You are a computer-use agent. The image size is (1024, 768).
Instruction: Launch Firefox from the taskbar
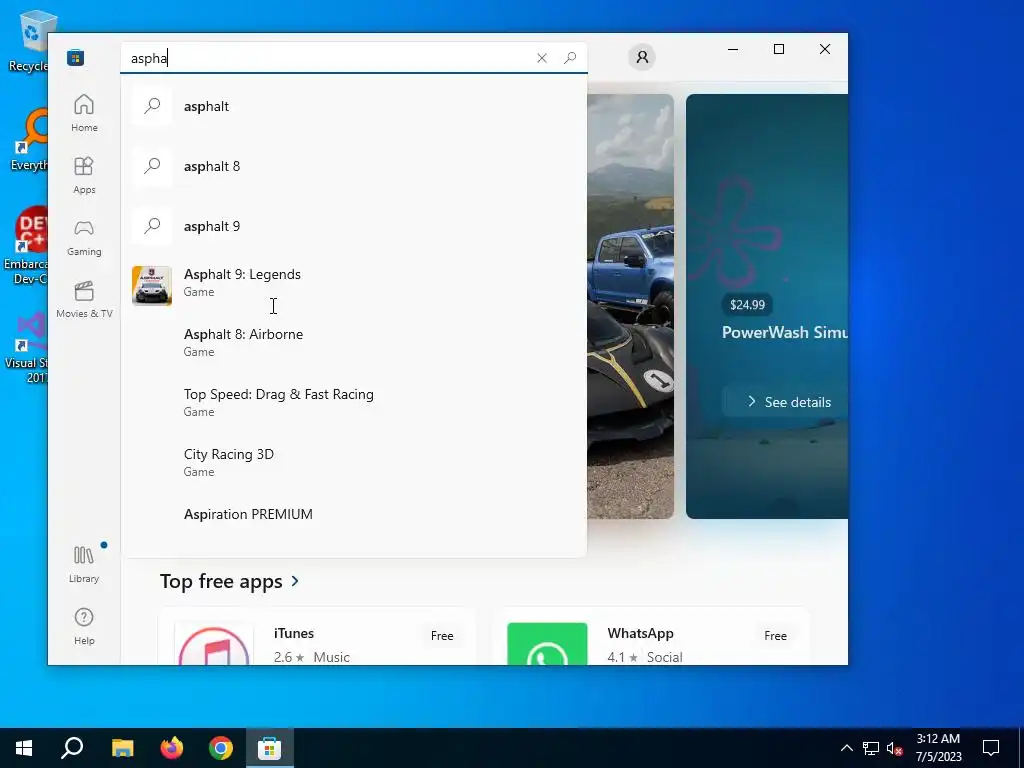172,748
